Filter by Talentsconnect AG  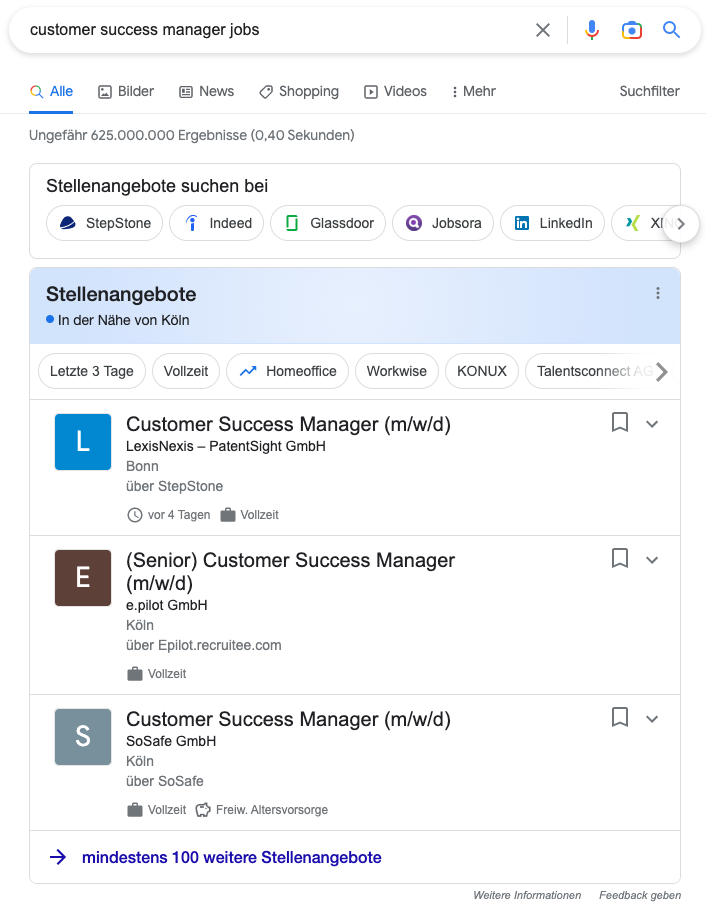click(589, 371)
